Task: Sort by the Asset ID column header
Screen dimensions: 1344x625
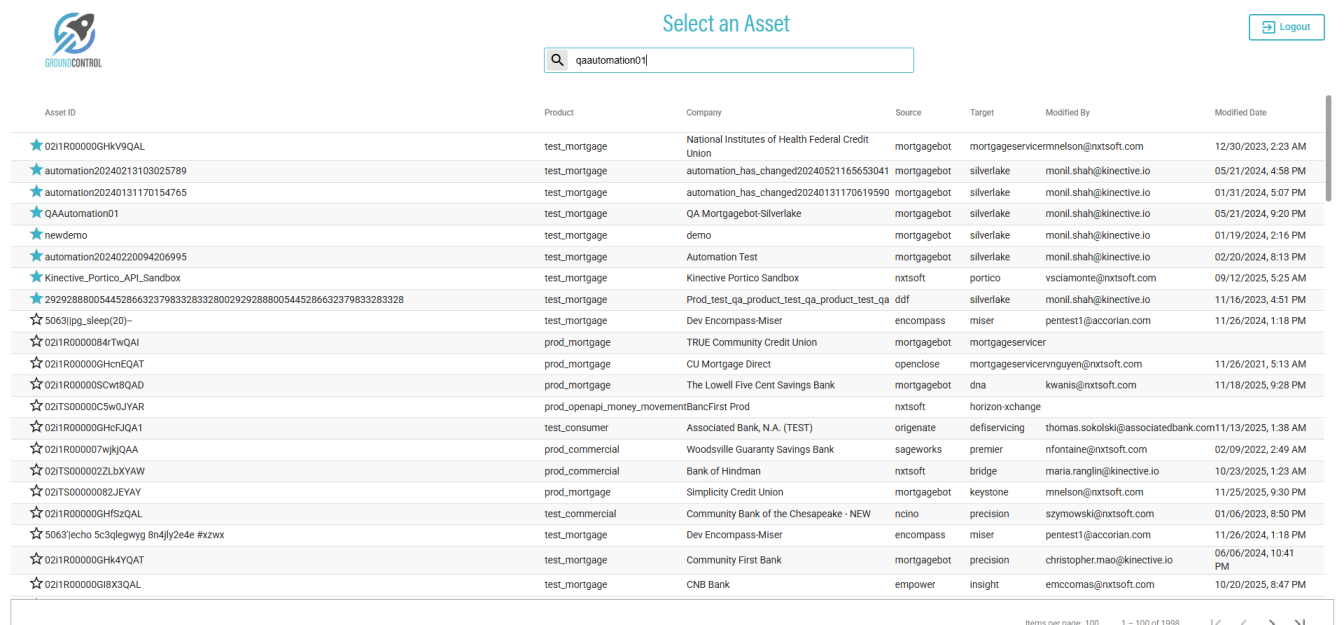Action: tap(60, 113)
